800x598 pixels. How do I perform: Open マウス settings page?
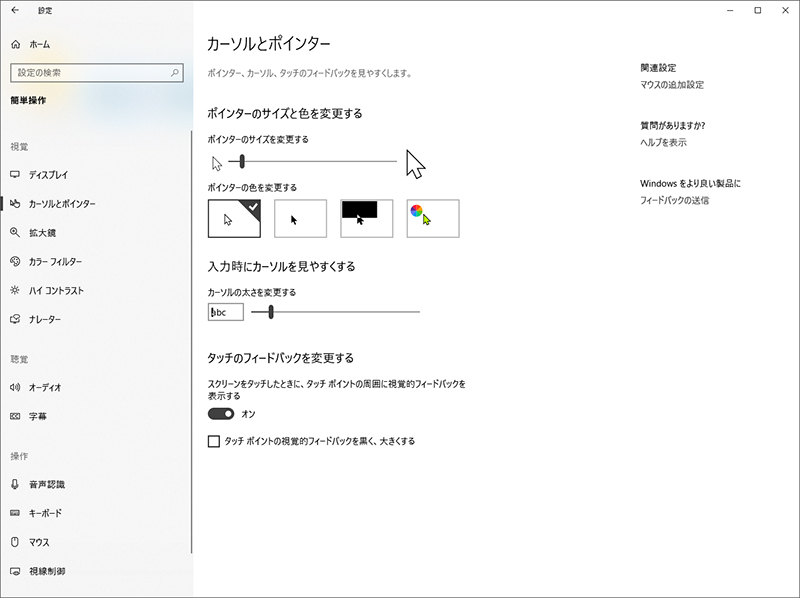[39, 542]
